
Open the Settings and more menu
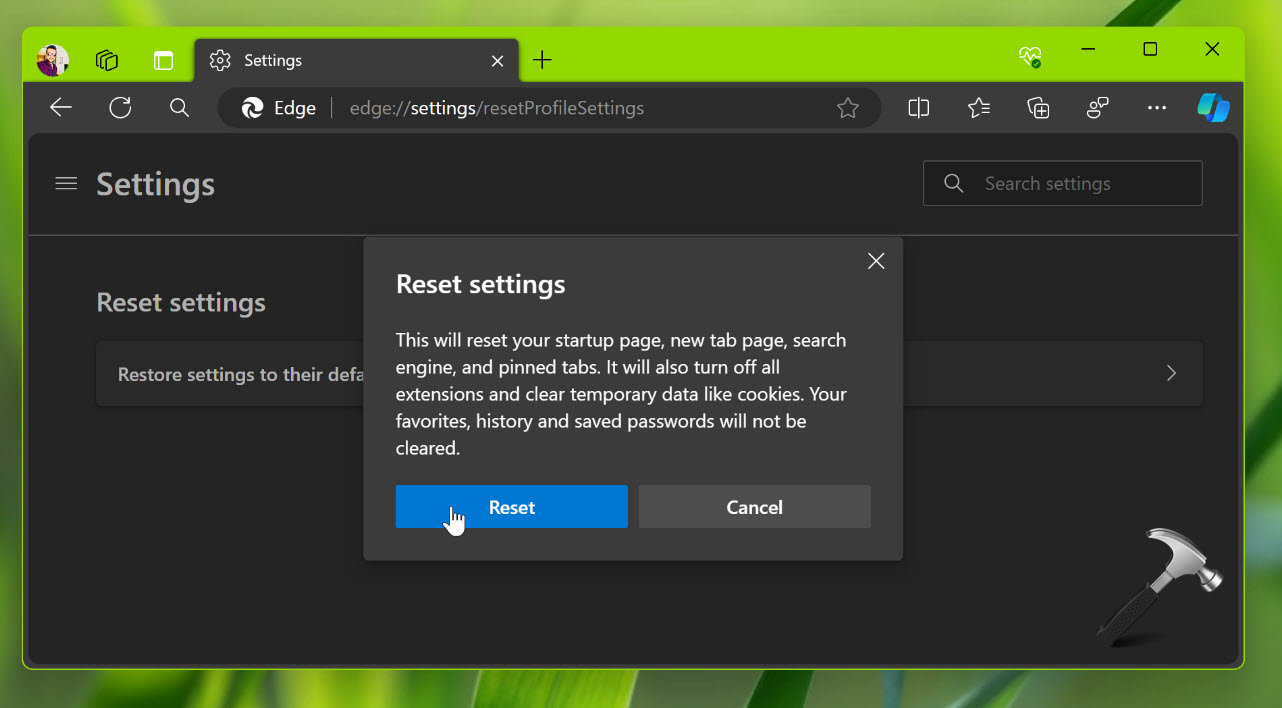[x=1157, y=108]
